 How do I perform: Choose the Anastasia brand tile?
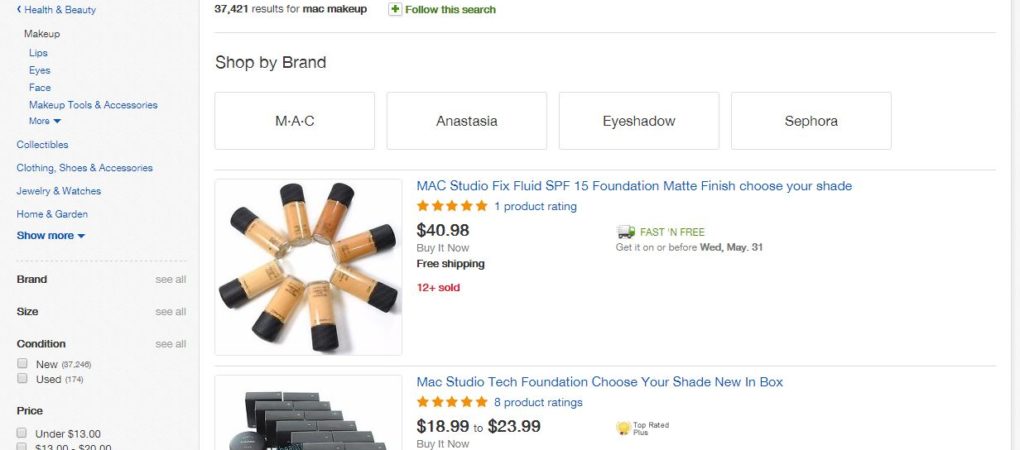467,121
